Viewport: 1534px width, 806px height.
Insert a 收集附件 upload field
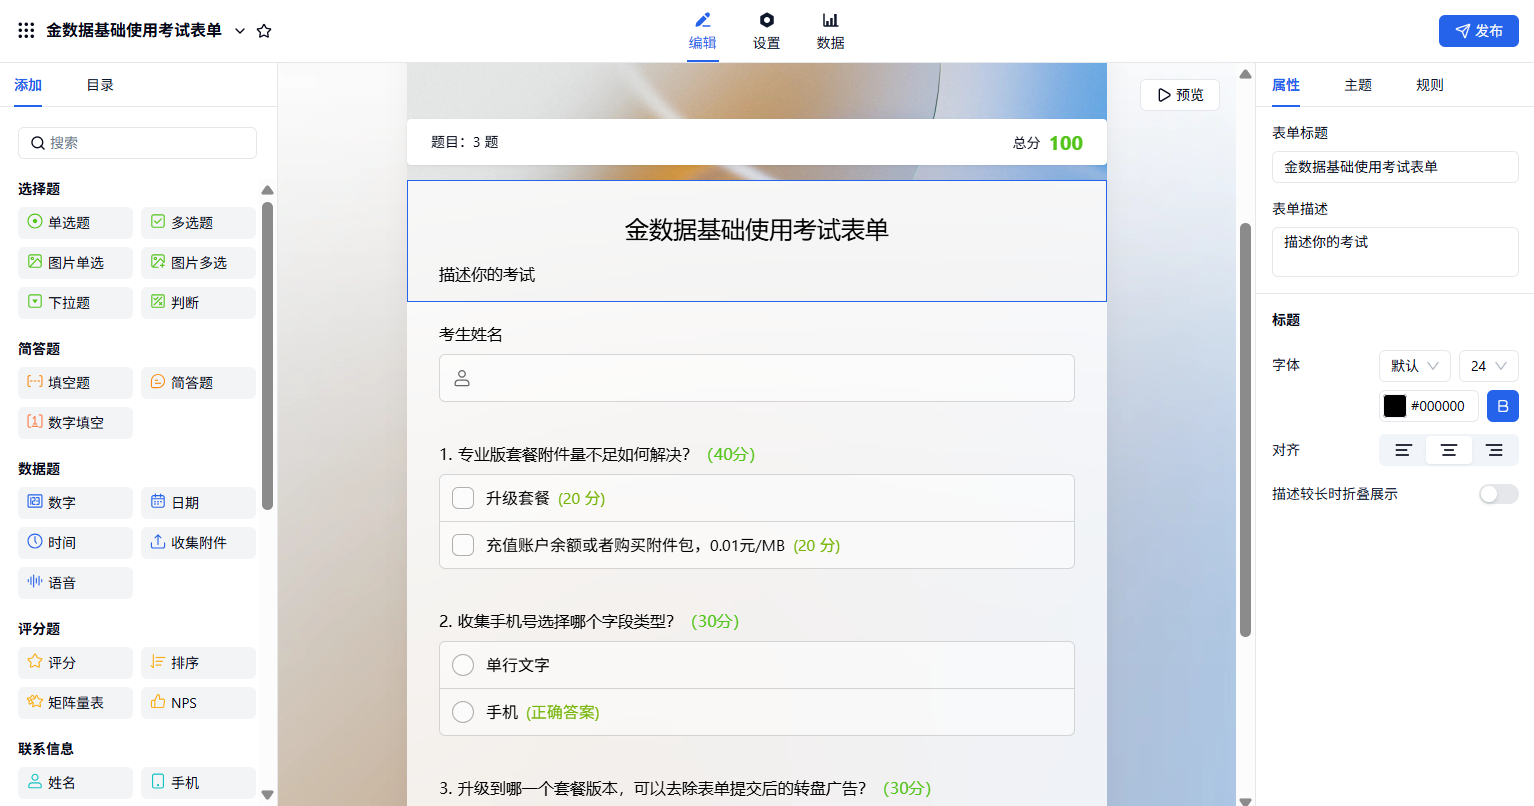pyautogui.click(x=198, y=543)
